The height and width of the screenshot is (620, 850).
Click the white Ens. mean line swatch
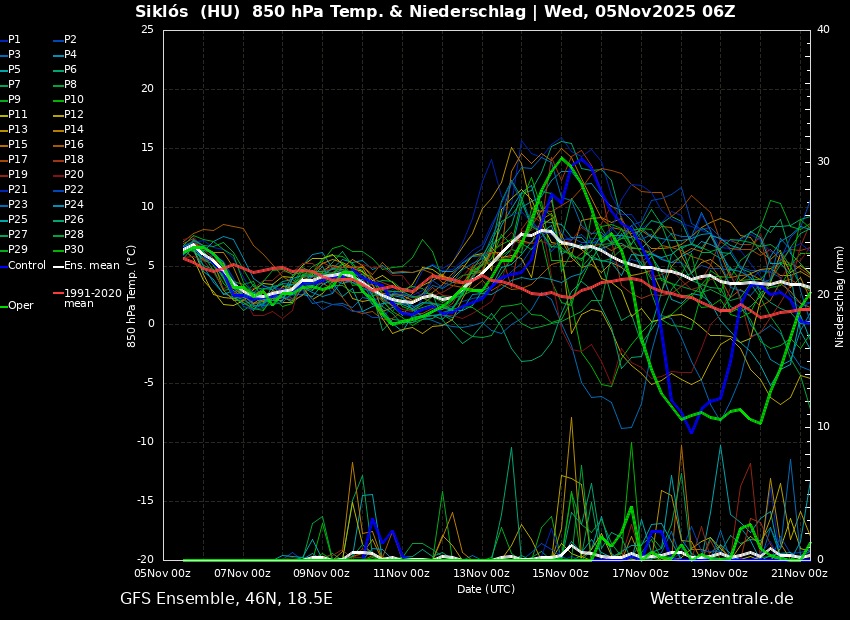coord(57,266)
